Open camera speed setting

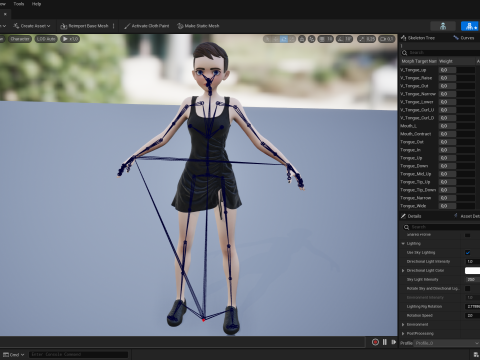pos(386,39)
